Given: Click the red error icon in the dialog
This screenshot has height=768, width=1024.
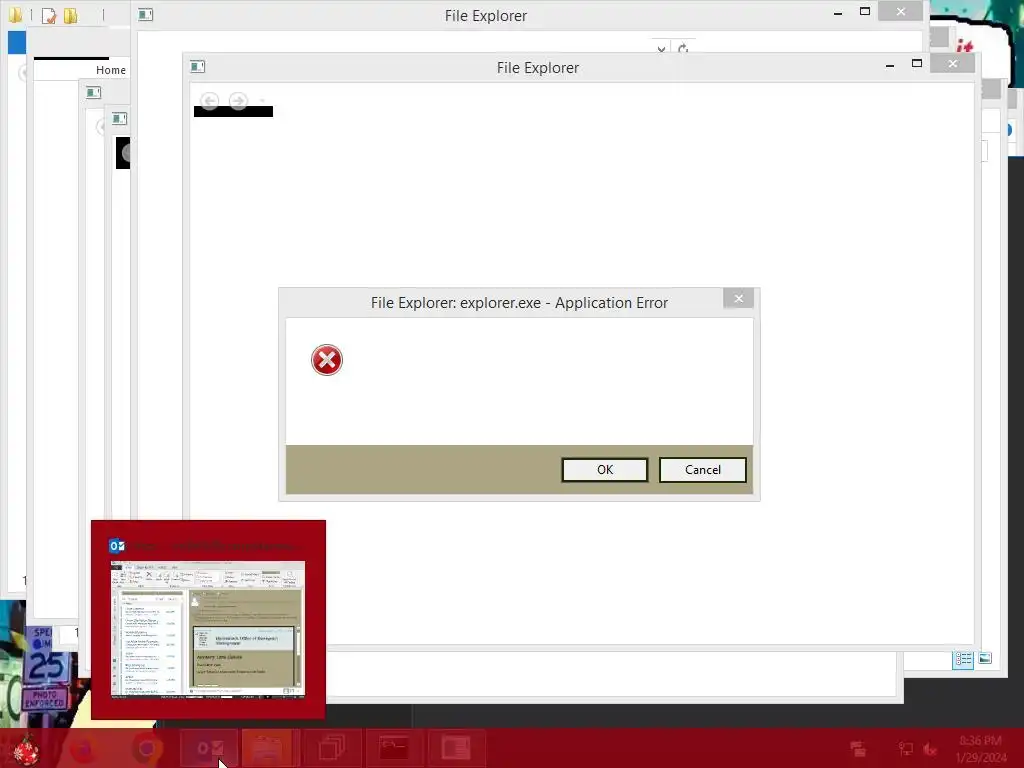Looking at the screenshot, I should click(327, 360).
